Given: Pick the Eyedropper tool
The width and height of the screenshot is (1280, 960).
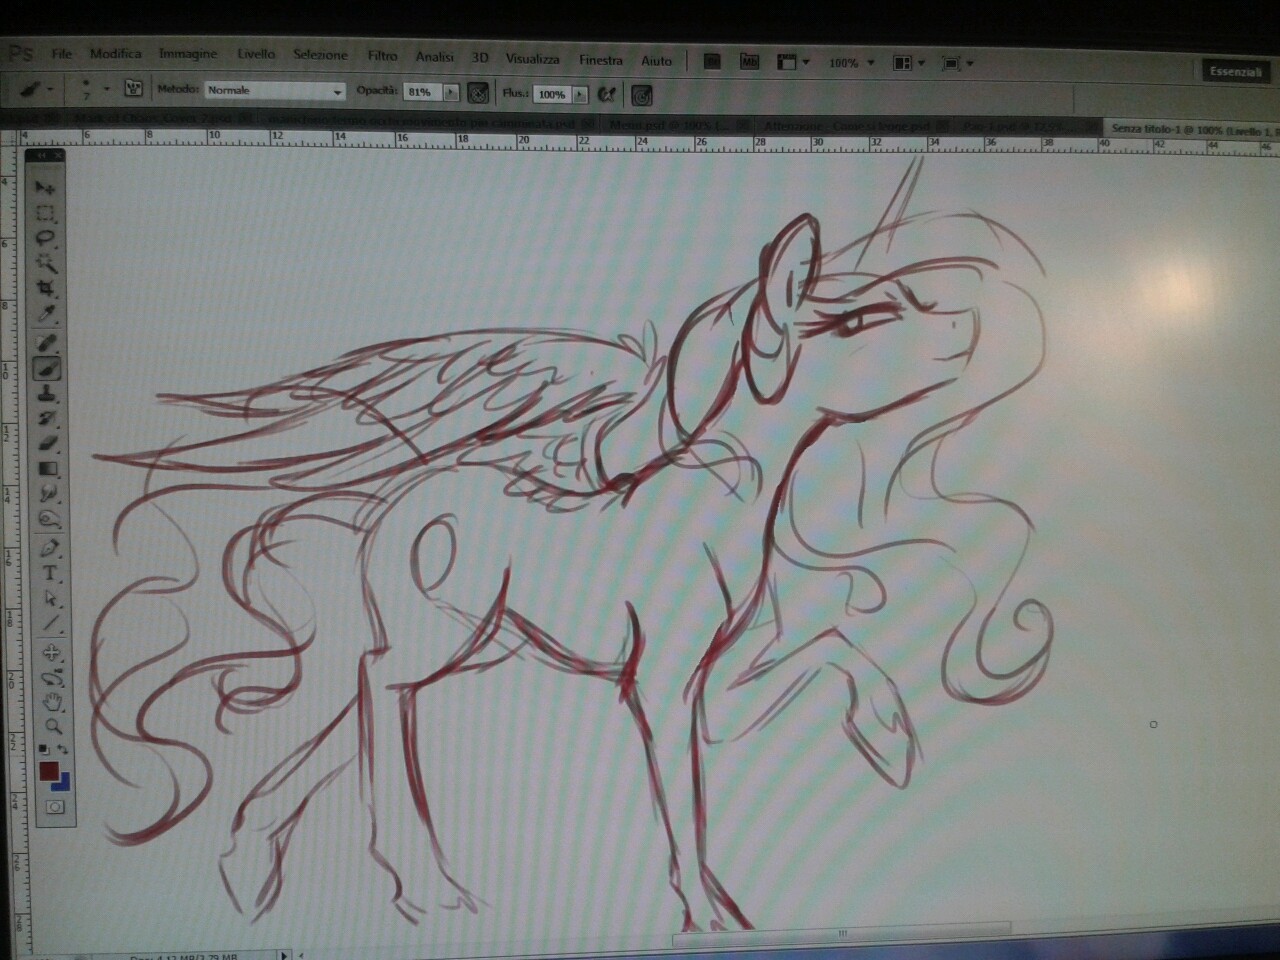Looking at the screenshot, I should 47,315.
